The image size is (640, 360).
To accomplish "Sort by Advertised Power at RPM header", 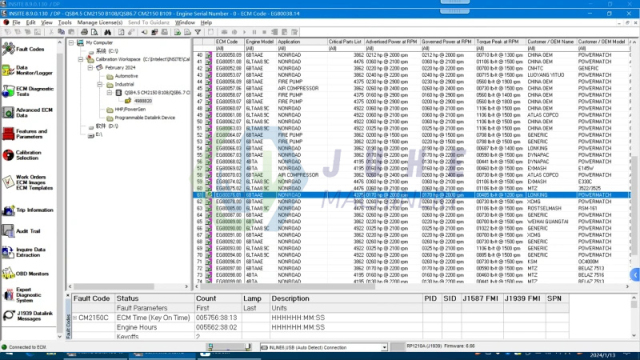I will 391,42.
